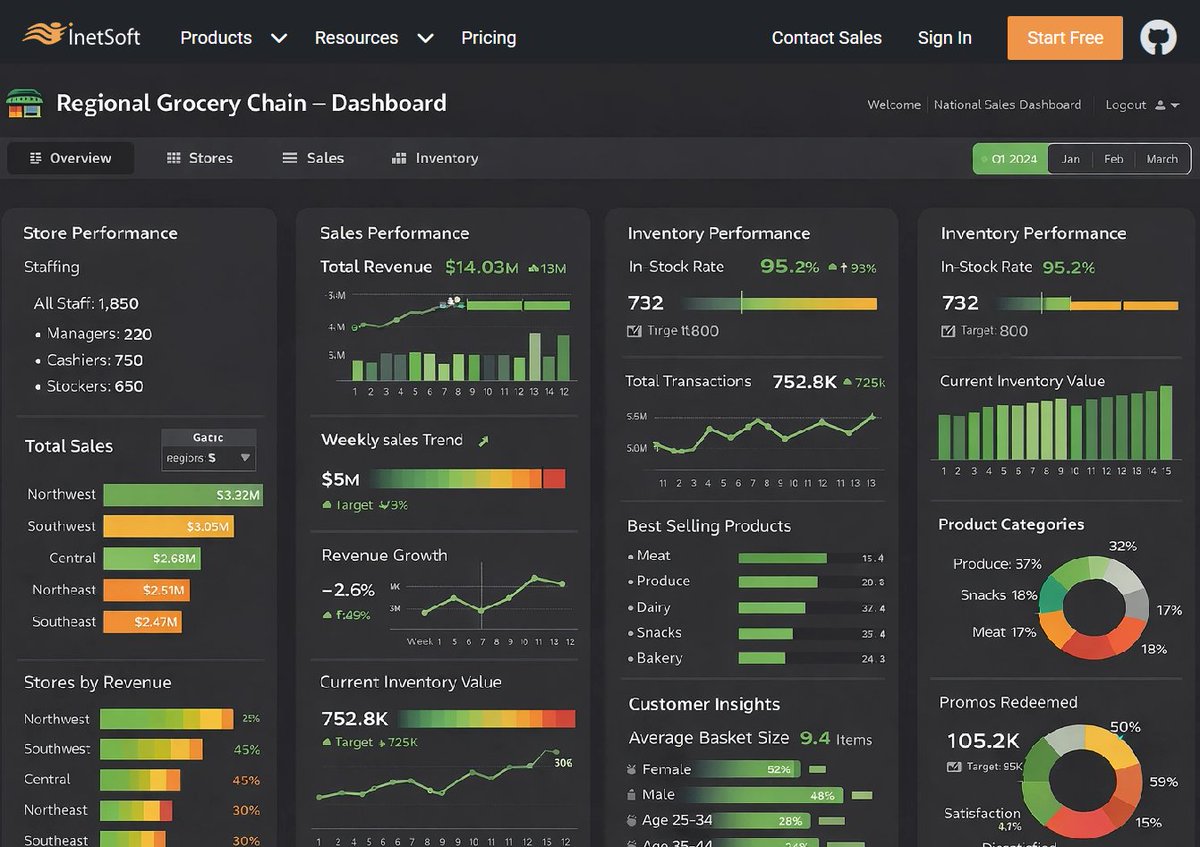Open the regions dropdown in Total Sales
Viewport: 1200px width, 847px height.
click(209, 458)
